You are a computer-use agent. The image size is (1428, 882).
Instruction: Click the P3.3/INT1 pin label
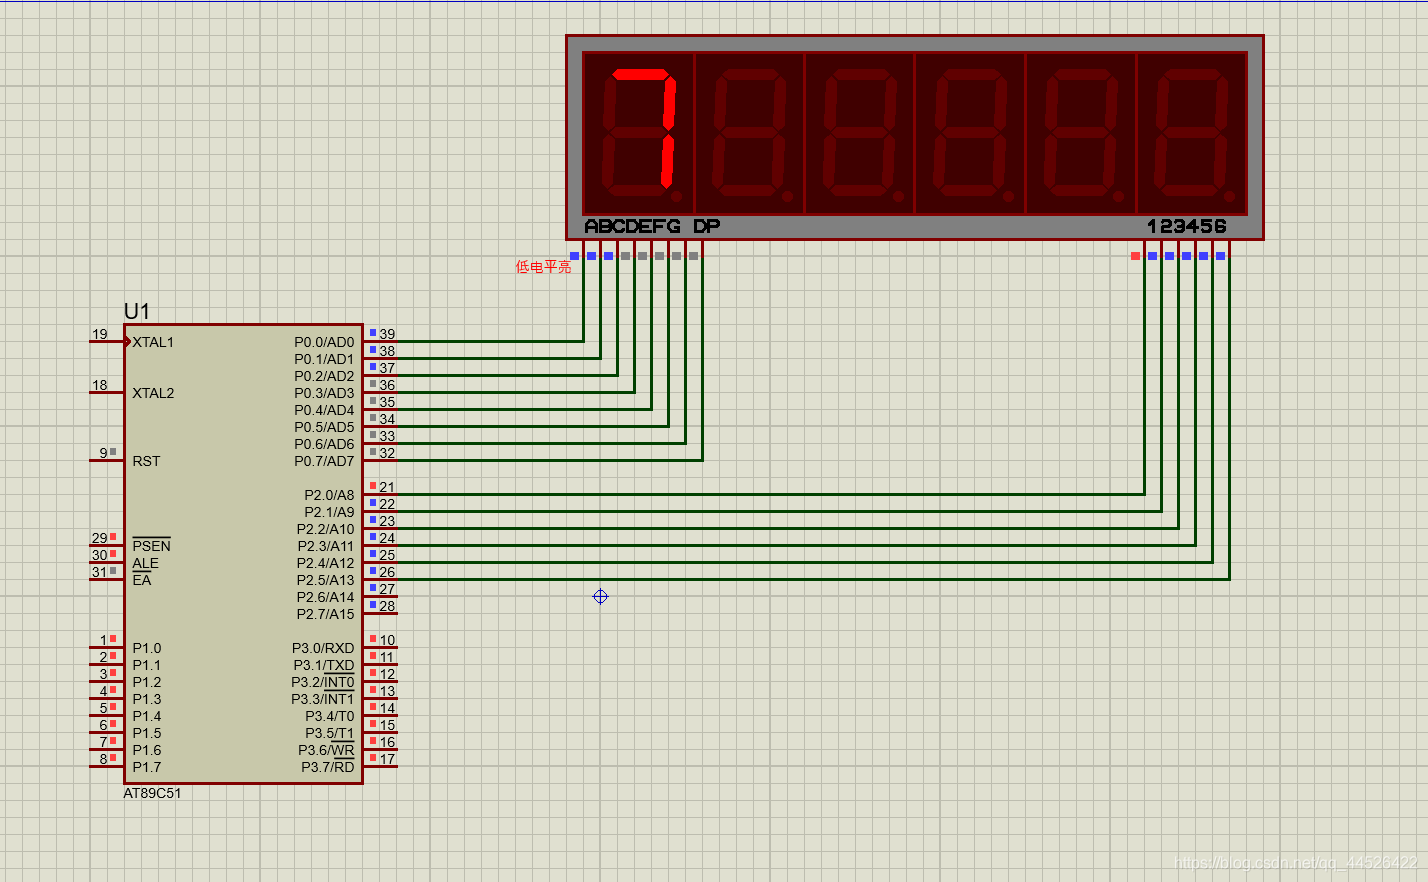coord(322,699)
